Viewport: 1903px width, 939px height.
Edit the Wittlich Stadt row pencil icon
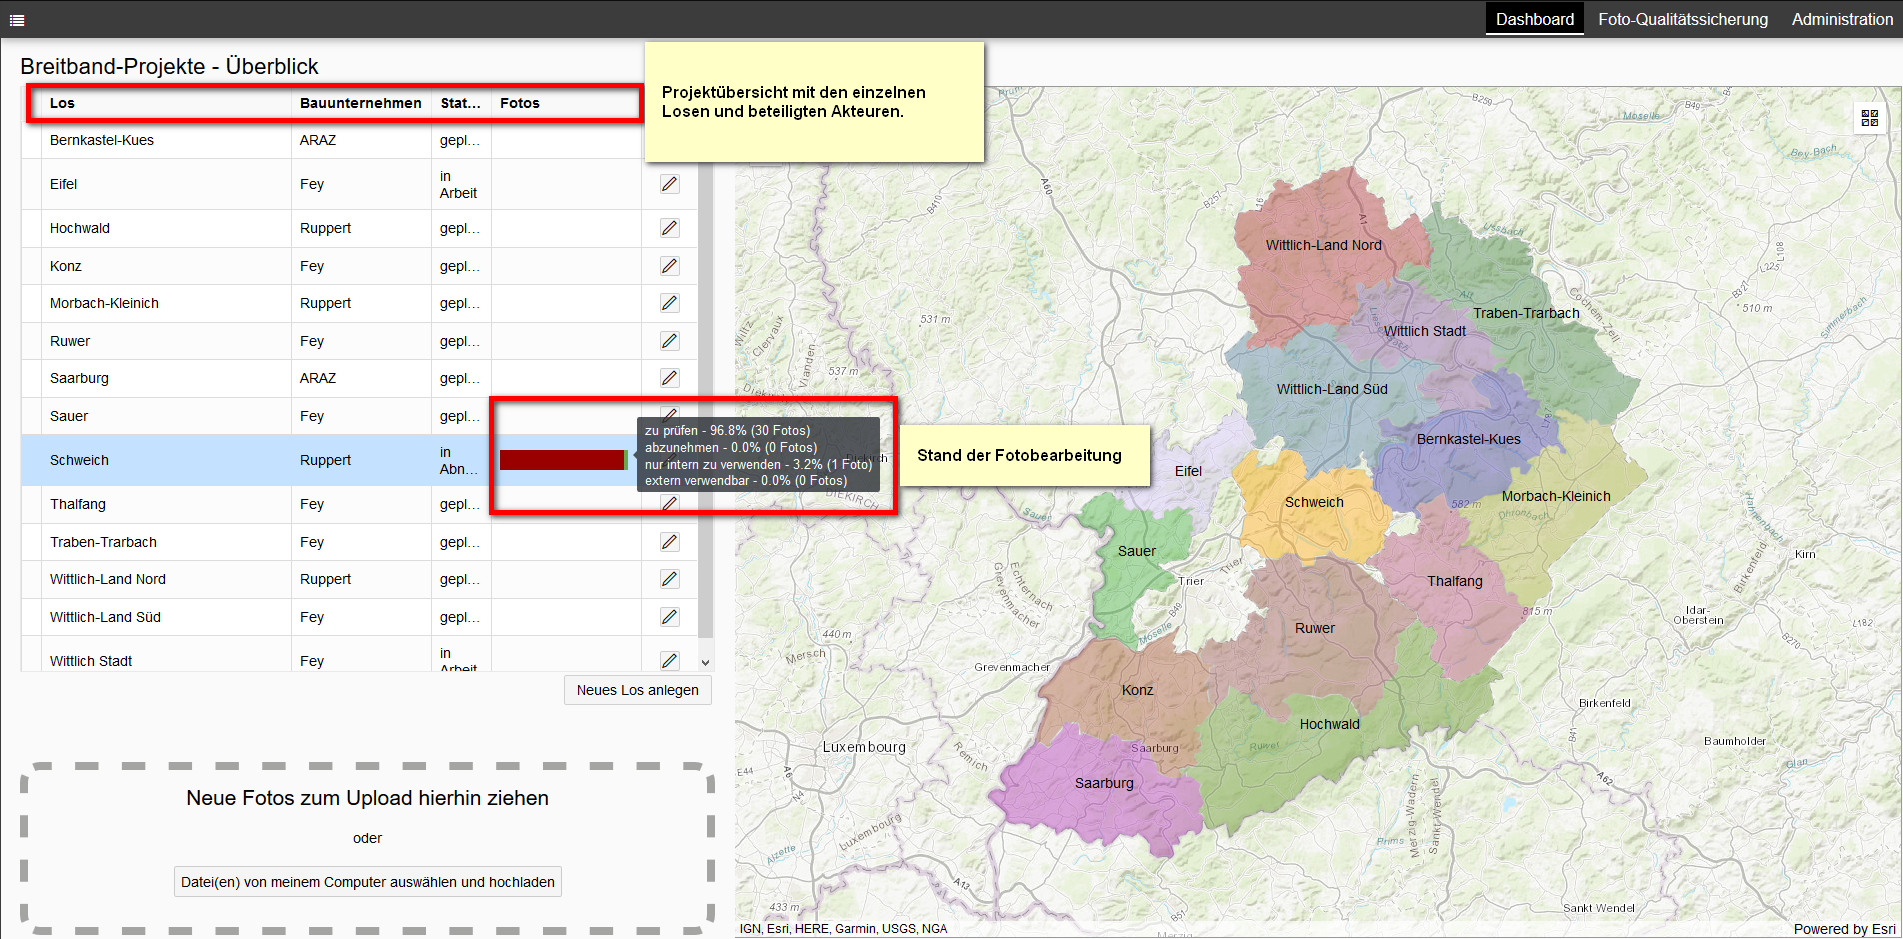(670, 660)
